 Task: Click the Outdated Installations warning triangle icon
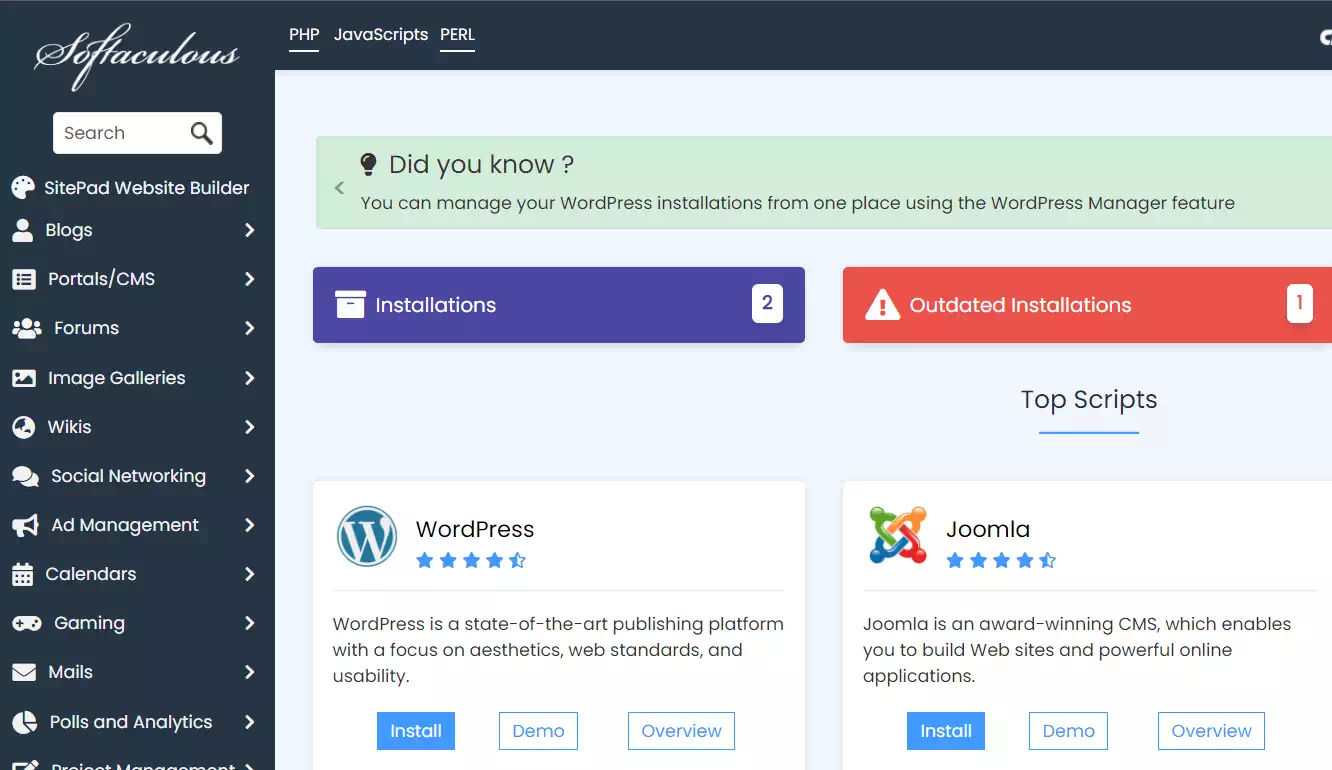[x=882, y=305]
